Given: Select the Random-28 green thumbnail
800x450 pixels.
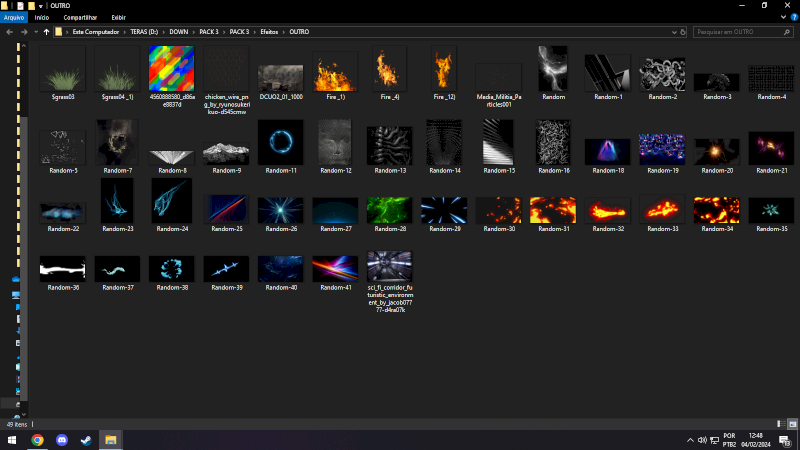Looking at the screenshot, I should [389, 210].
